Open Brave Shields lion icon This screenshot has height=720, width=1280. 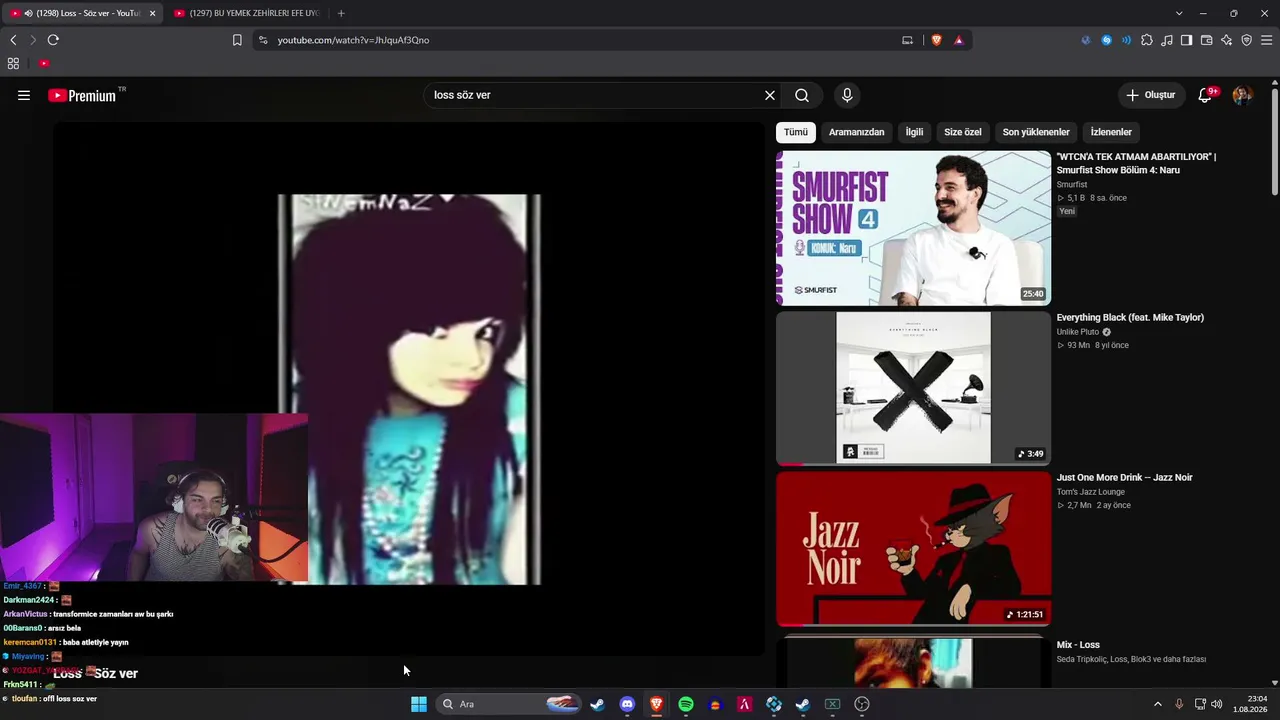(936, 40)
